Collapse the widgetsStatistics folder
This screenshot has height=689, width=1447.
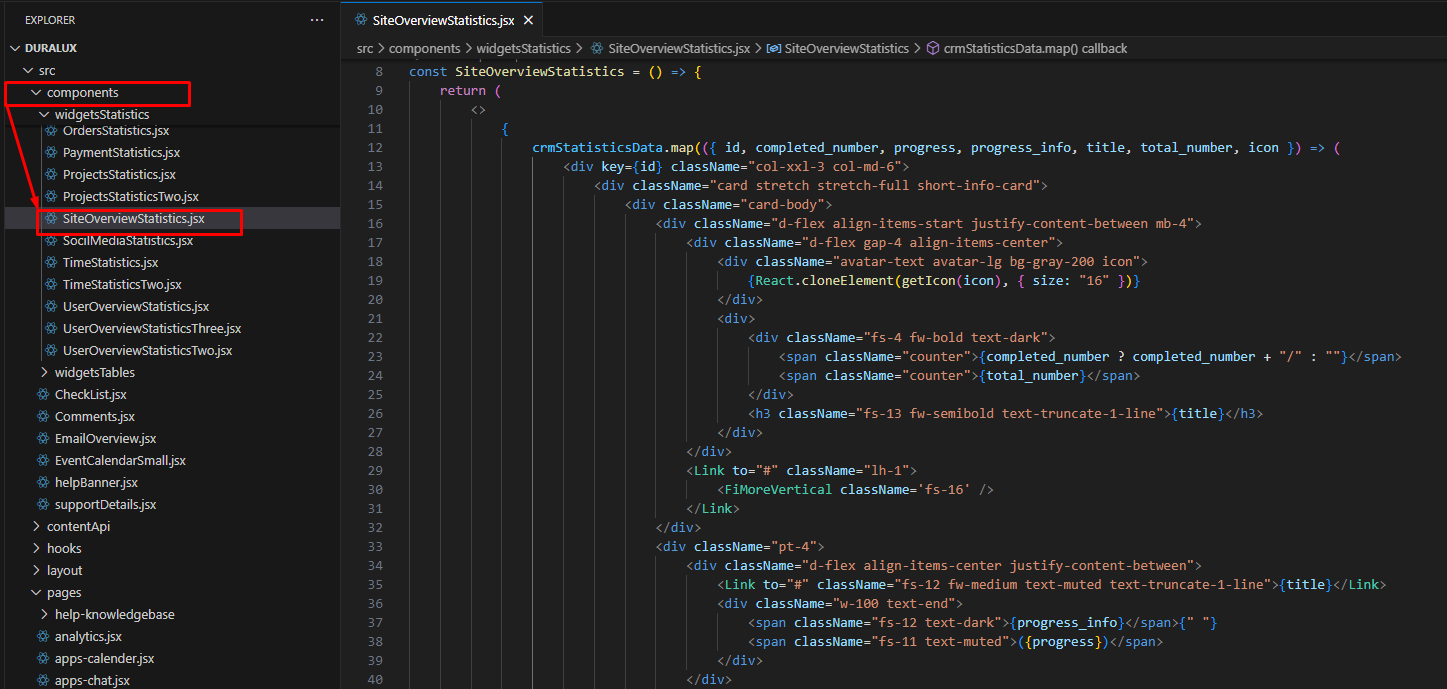coord(44,115)
